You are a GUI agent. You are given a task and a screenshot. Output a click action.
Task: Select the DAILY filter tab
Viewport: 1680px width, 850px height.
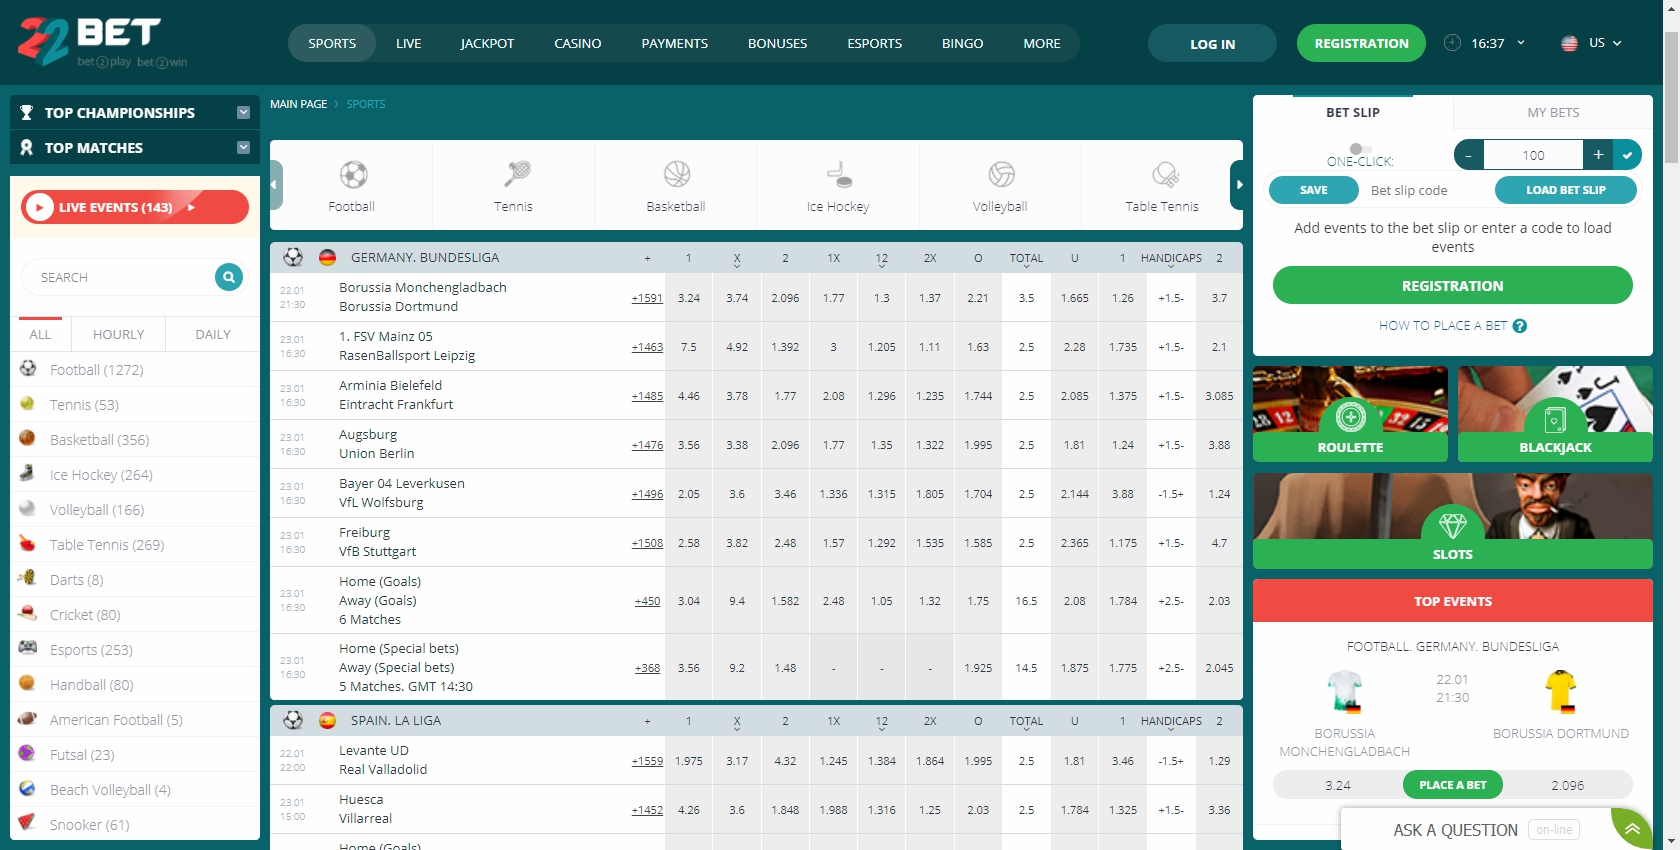(x=213, y=335)
